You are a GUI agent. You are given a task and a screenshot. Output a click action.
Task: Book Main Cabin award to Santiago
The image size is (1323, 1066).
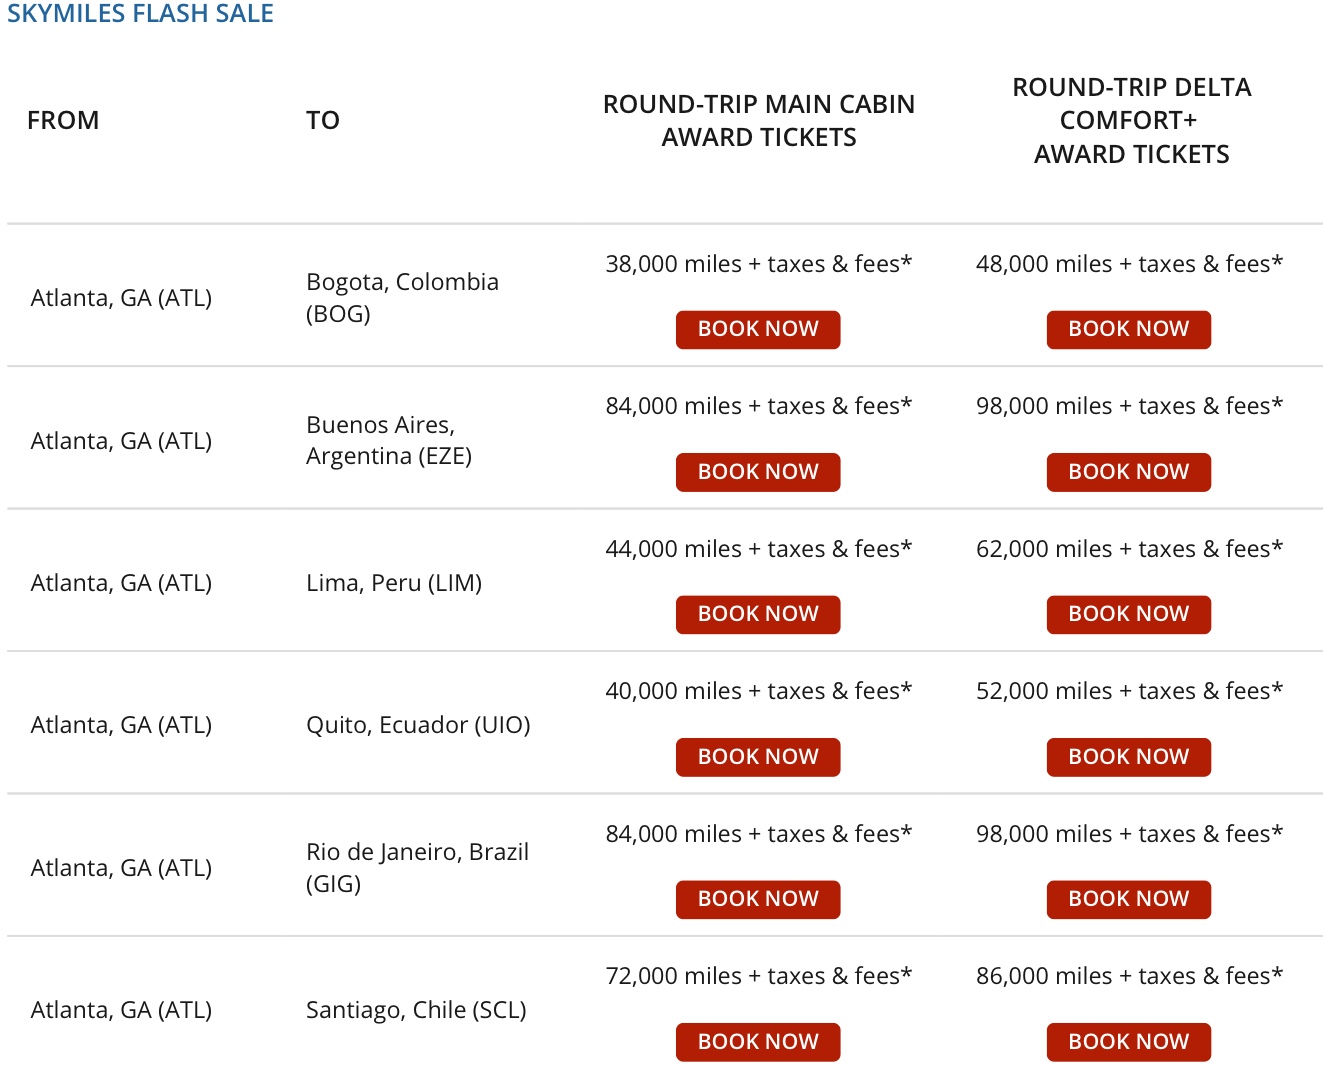point(758,1041)
